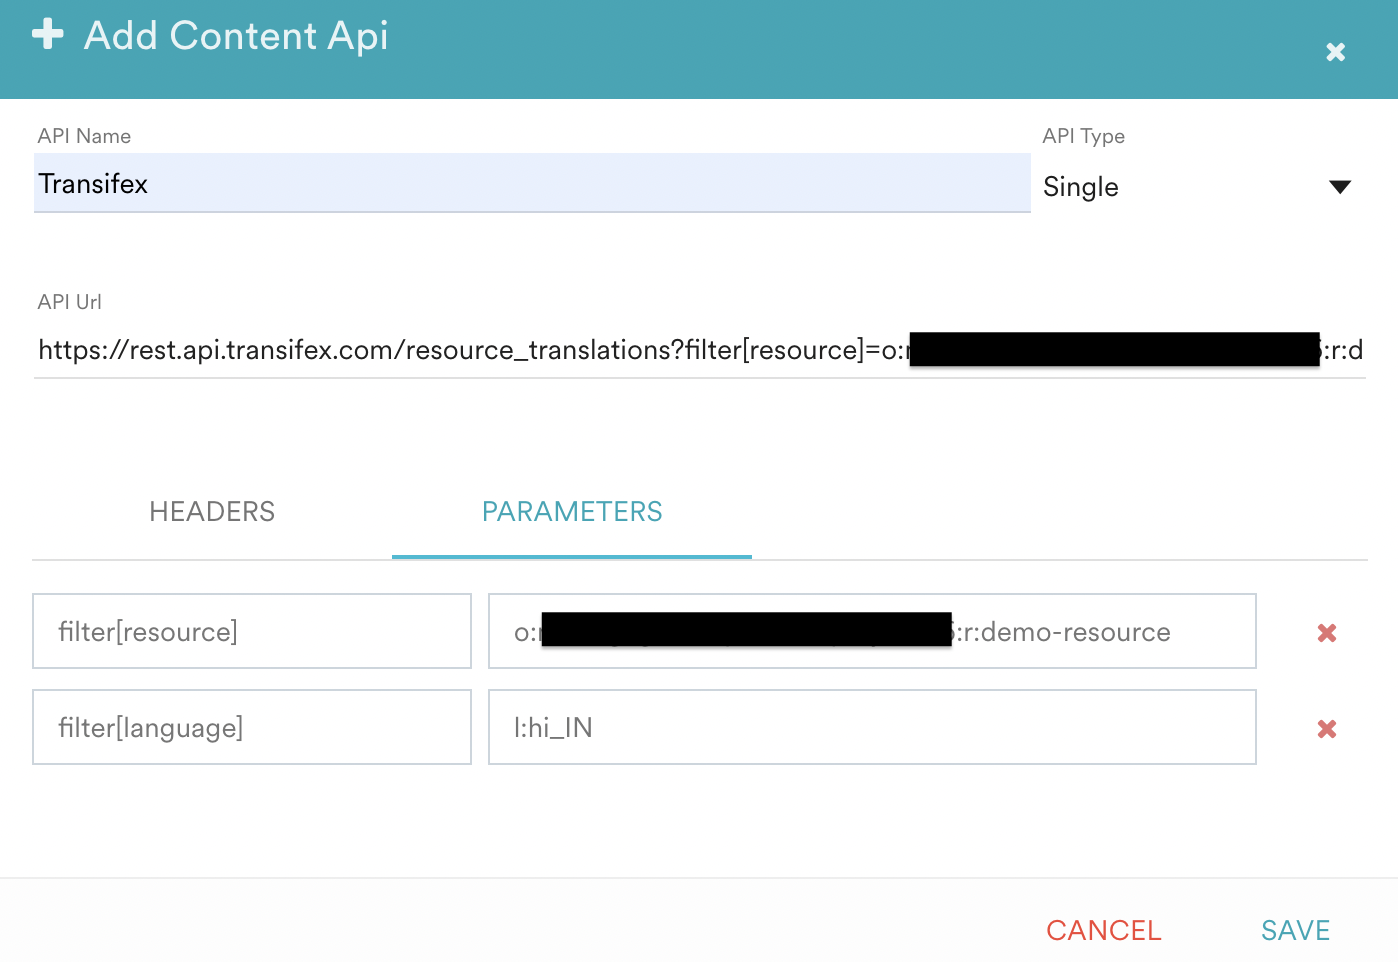Click the SAVE button

(x=1295, y=930)
